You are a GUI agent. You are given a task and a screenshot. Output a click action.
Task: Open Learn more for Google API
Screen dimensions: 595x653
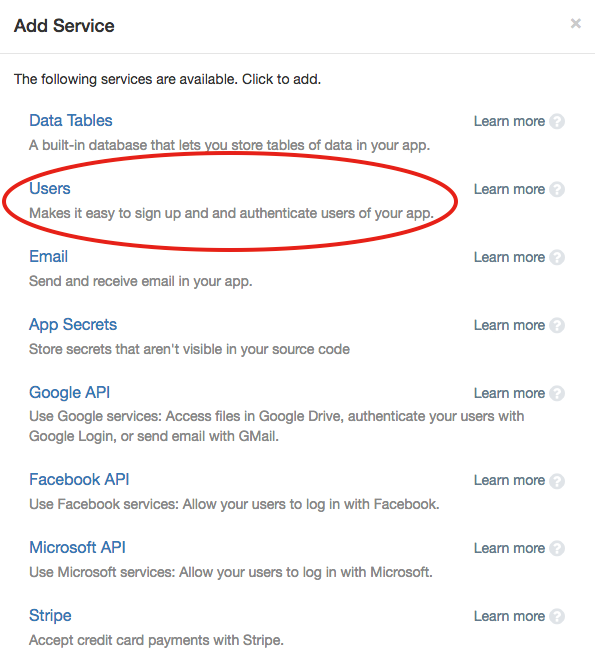point(509,393)
